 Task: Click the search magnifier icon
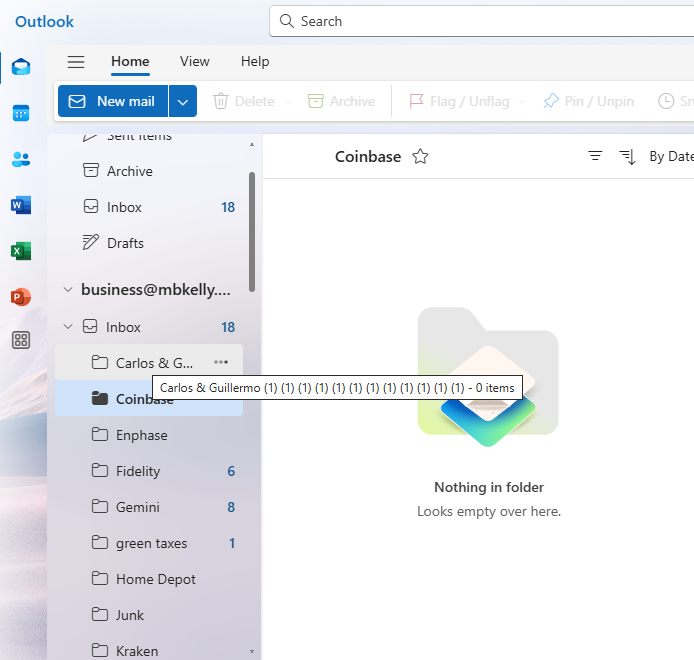click(287, 21)
